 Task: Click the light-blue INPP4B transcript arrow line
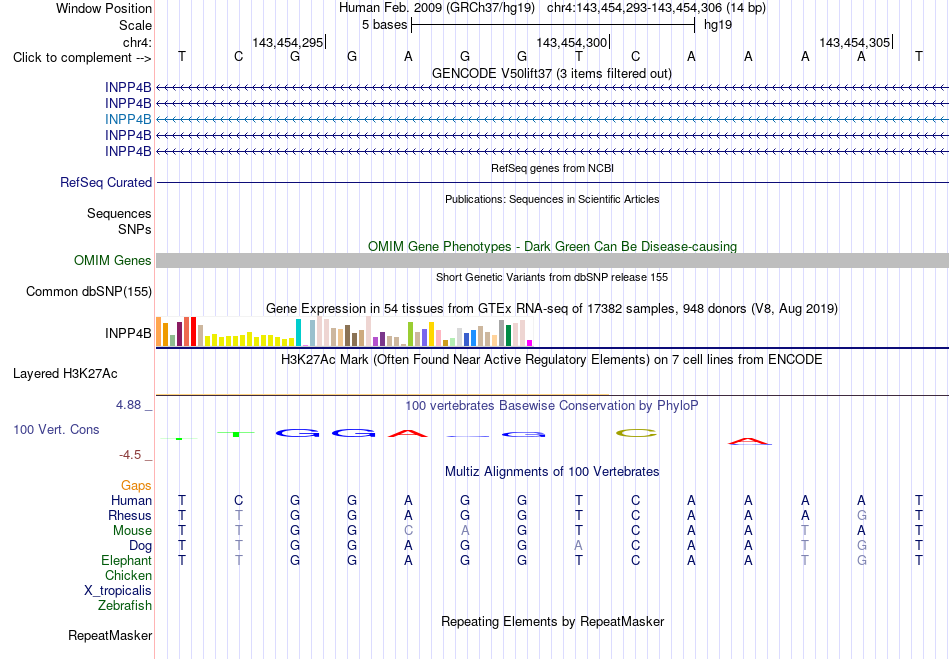click(x=552, y=119)
